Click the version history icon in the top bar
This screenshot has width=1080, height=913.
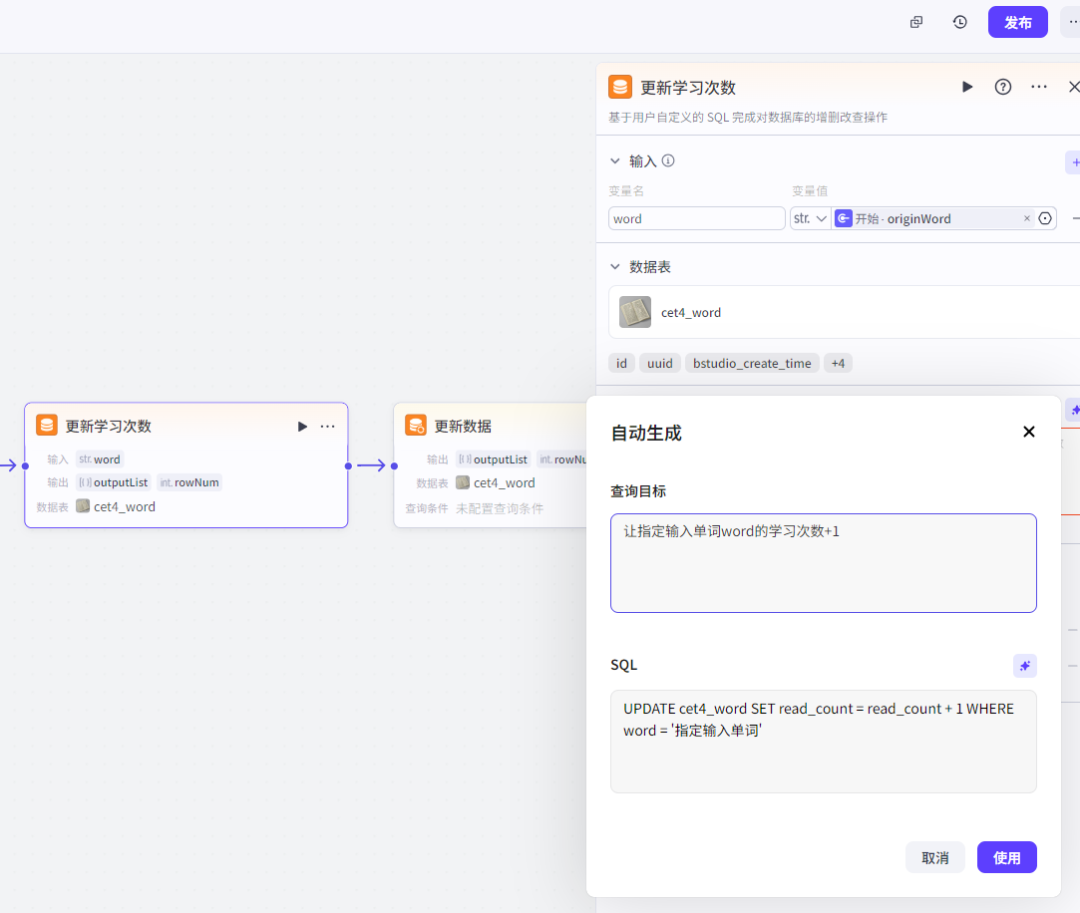tap(959, 21)
